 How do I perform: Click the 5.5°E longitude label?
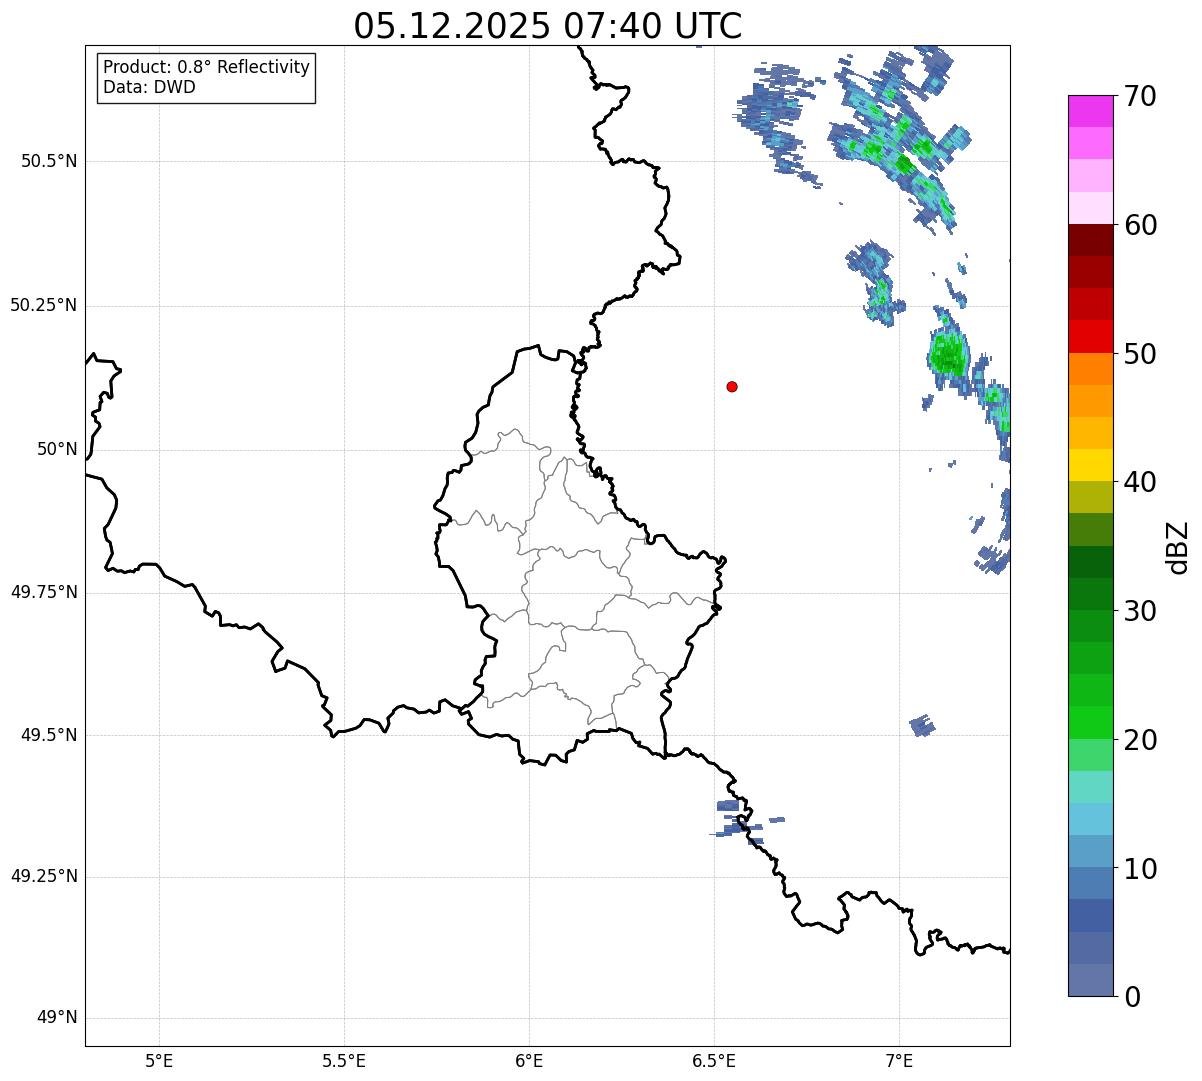(x=344, y=1060)
